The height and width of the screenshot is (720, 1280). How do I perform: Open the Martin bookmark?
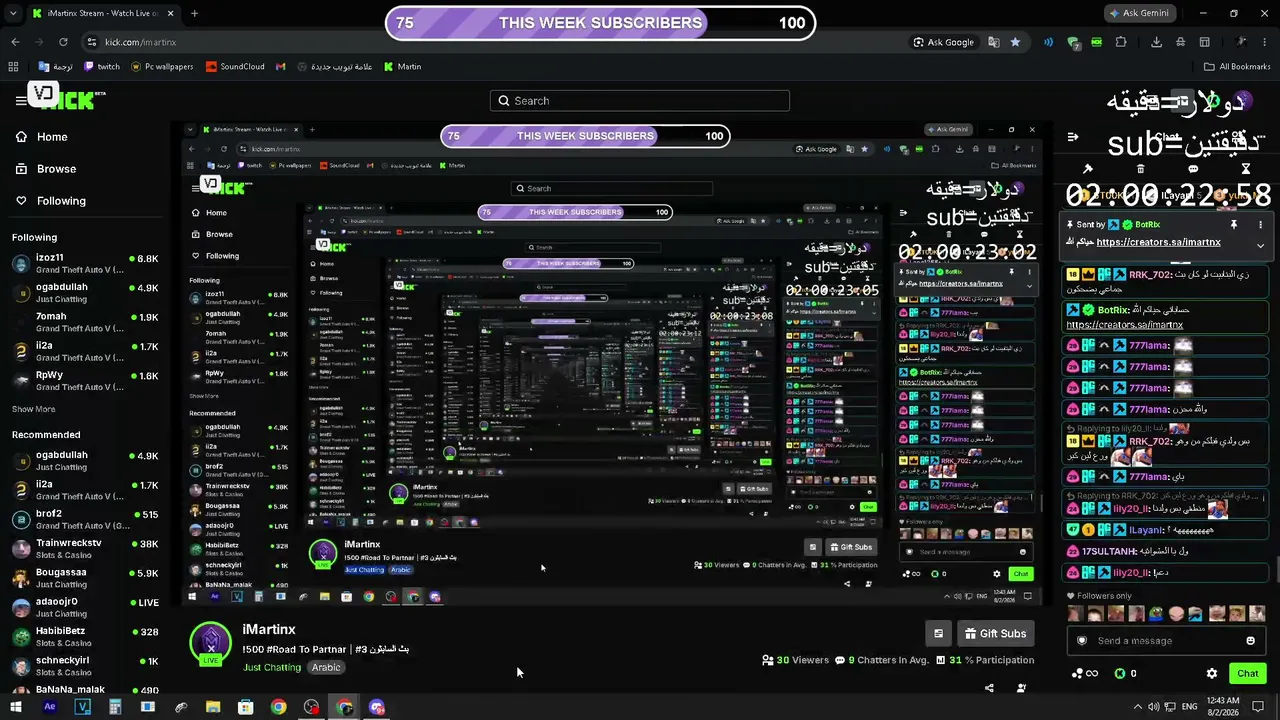pos(403,67)
